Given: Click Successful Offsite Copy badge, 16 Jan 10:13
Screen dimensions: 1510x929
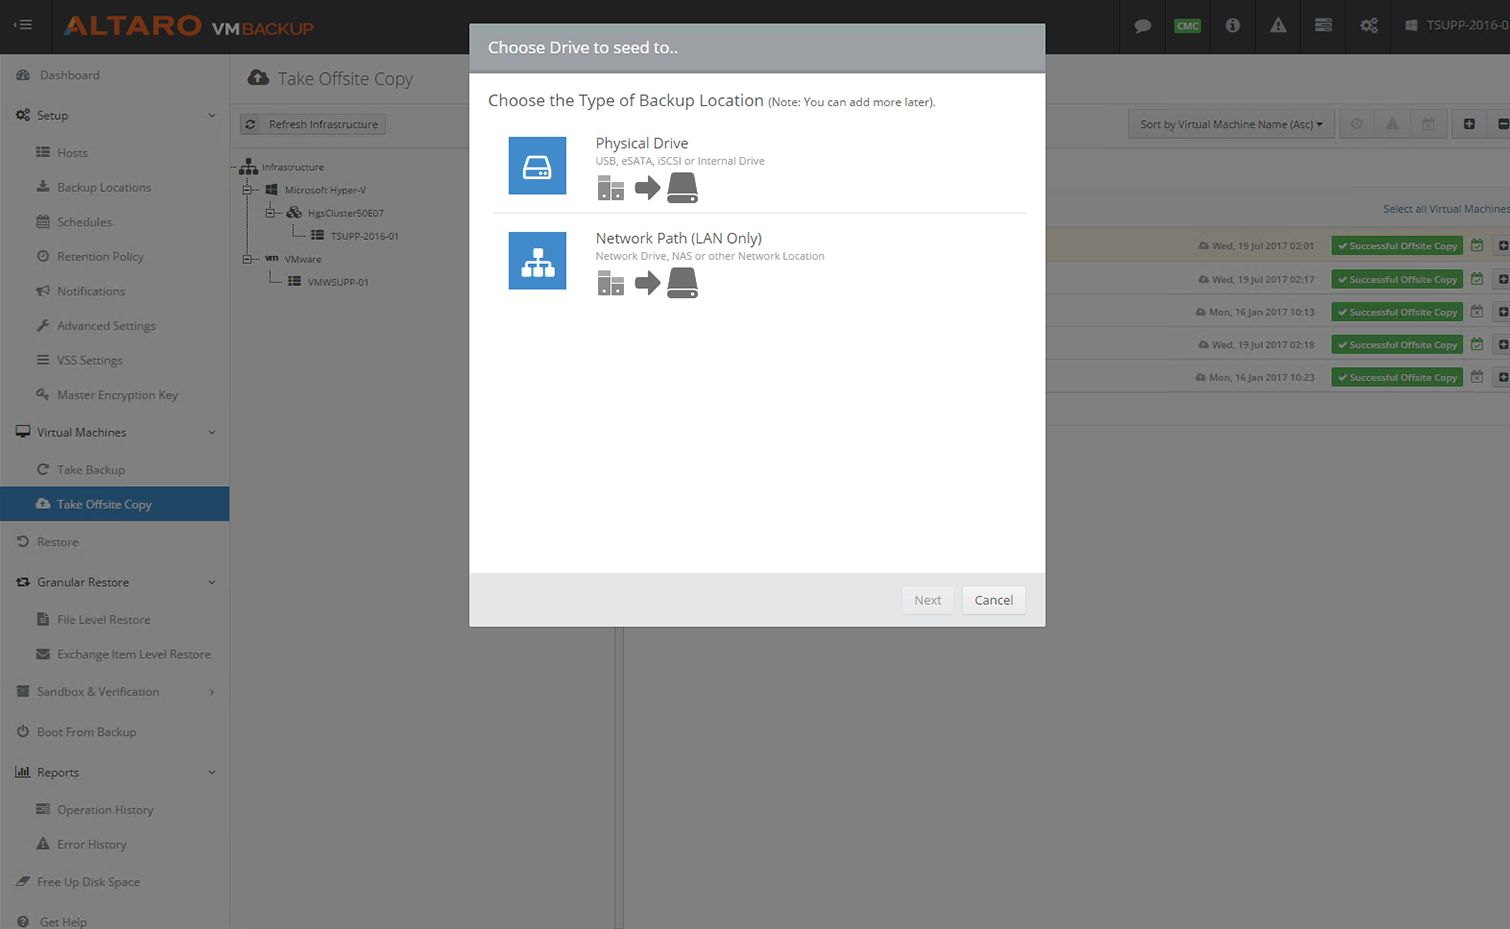Looking at the screenshot, I should (1397, 312).
